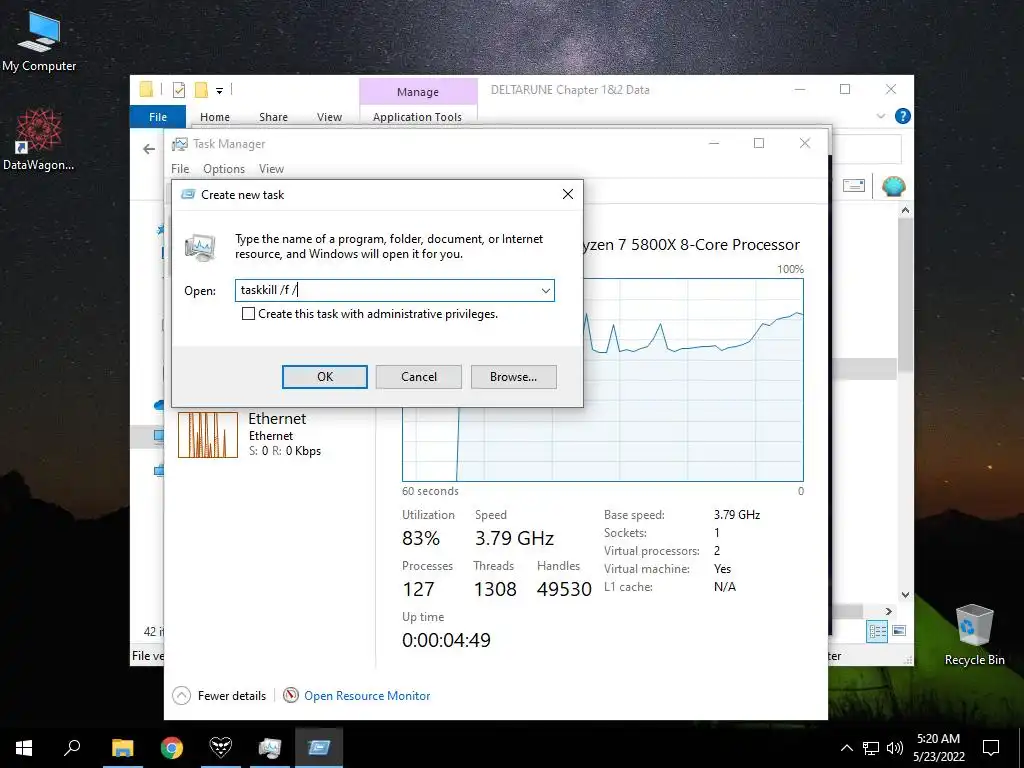The height and width of the screenshot is (768, 1024).
Task: Open the Recycle Bin on desktop
Action: (x=974, y=635)
